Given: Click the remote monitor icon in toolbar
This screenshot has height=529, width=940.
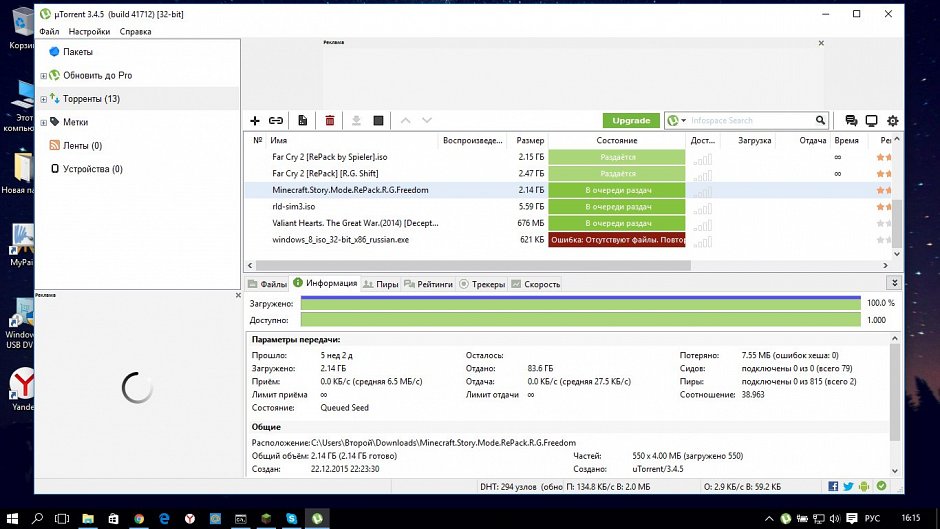Looking at the screenshot, I should pyautogui.click(x=872, y=121).
